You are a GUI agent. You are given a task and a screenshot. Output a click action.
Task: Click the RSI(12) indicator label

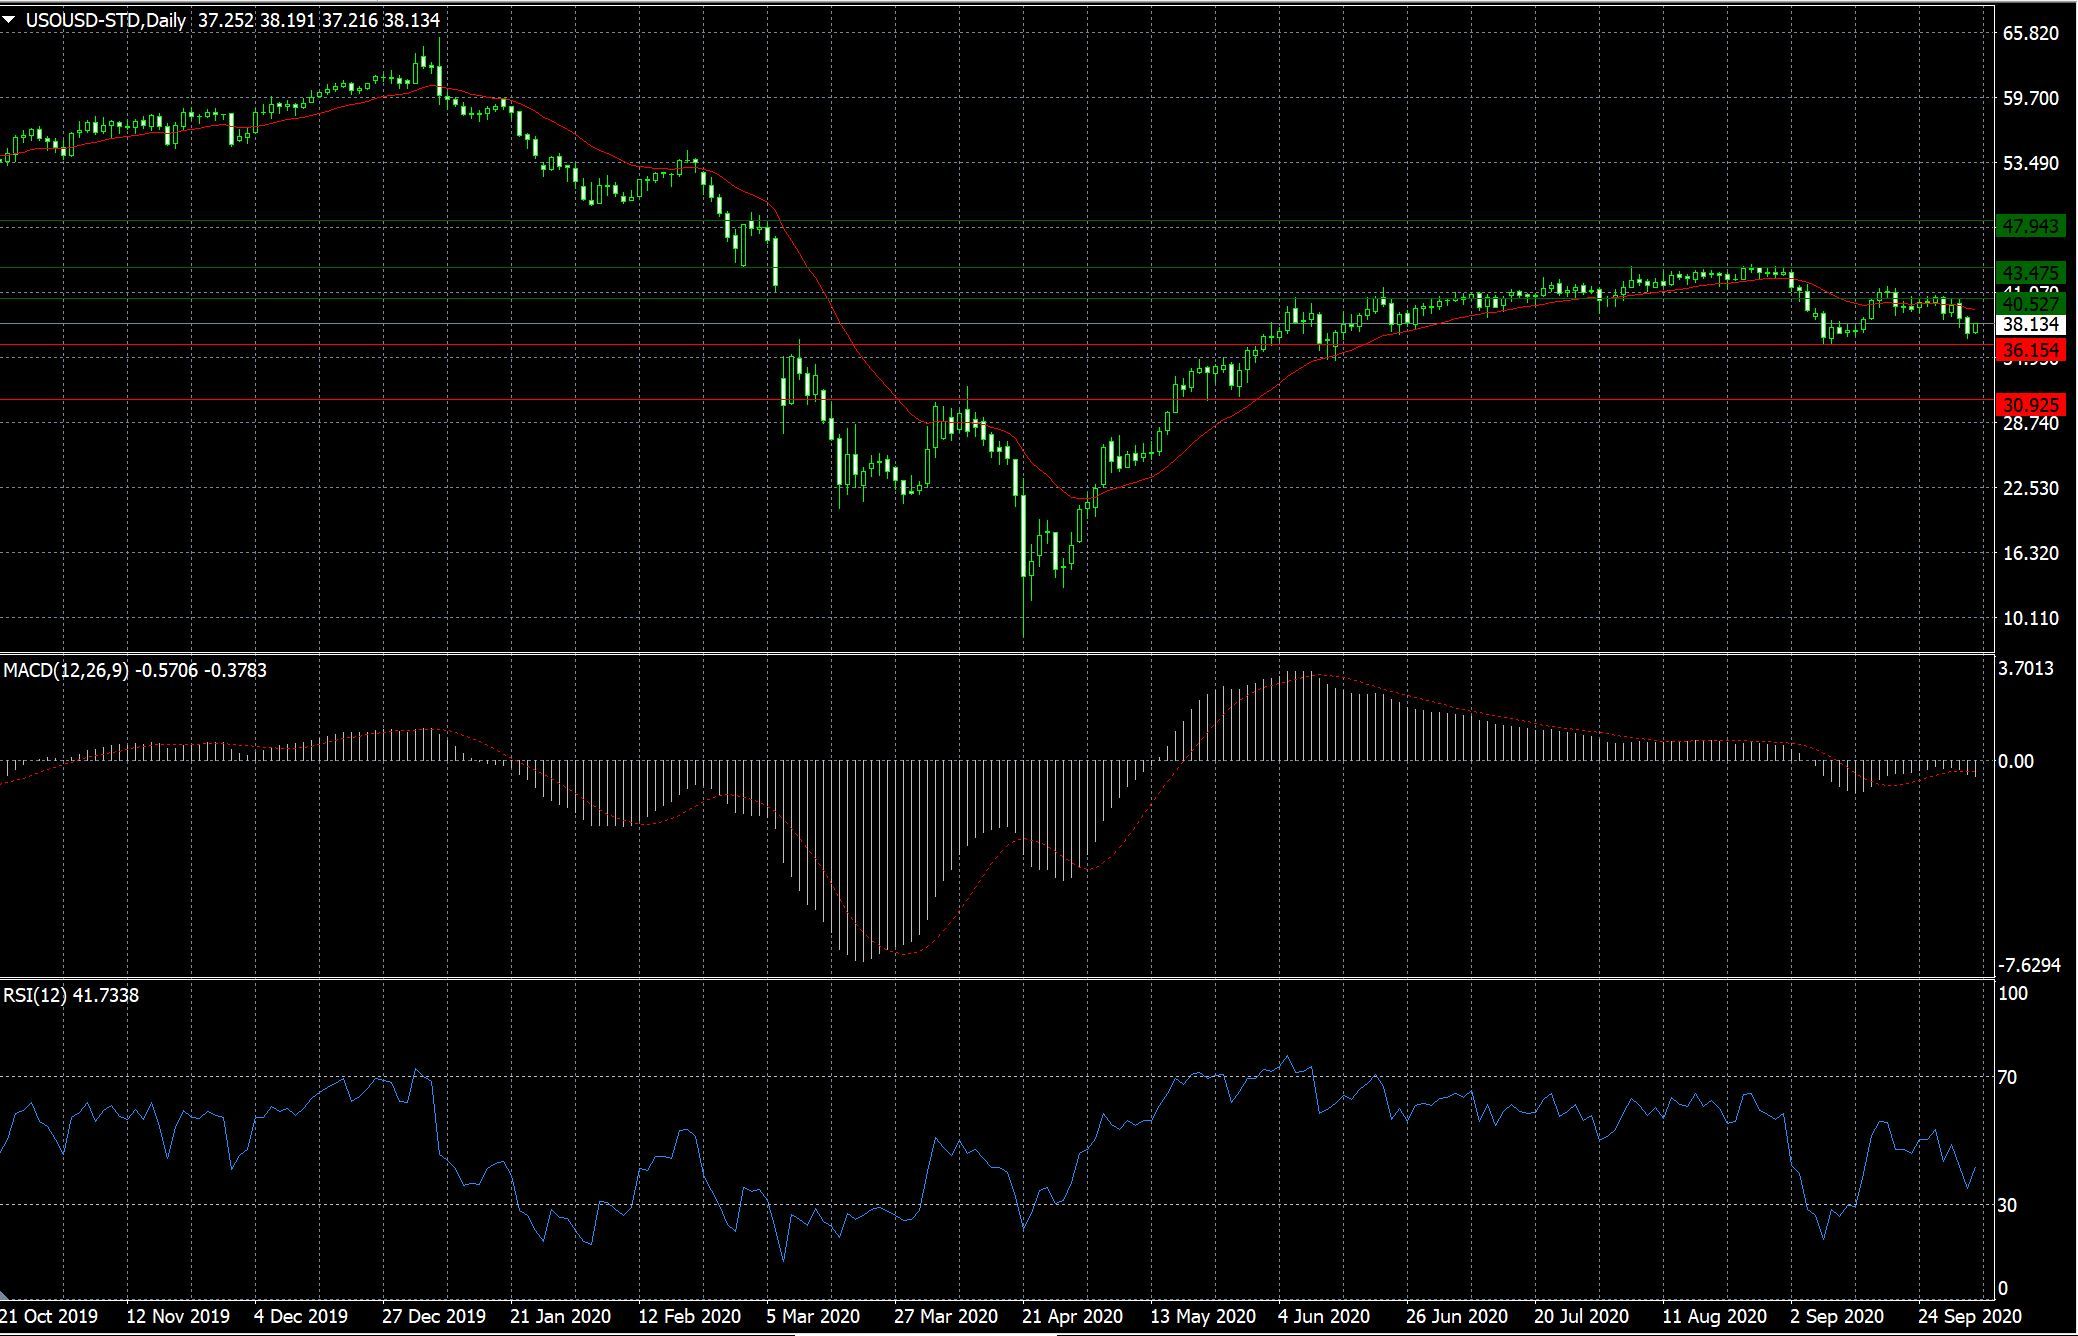(x=35, y=995)
